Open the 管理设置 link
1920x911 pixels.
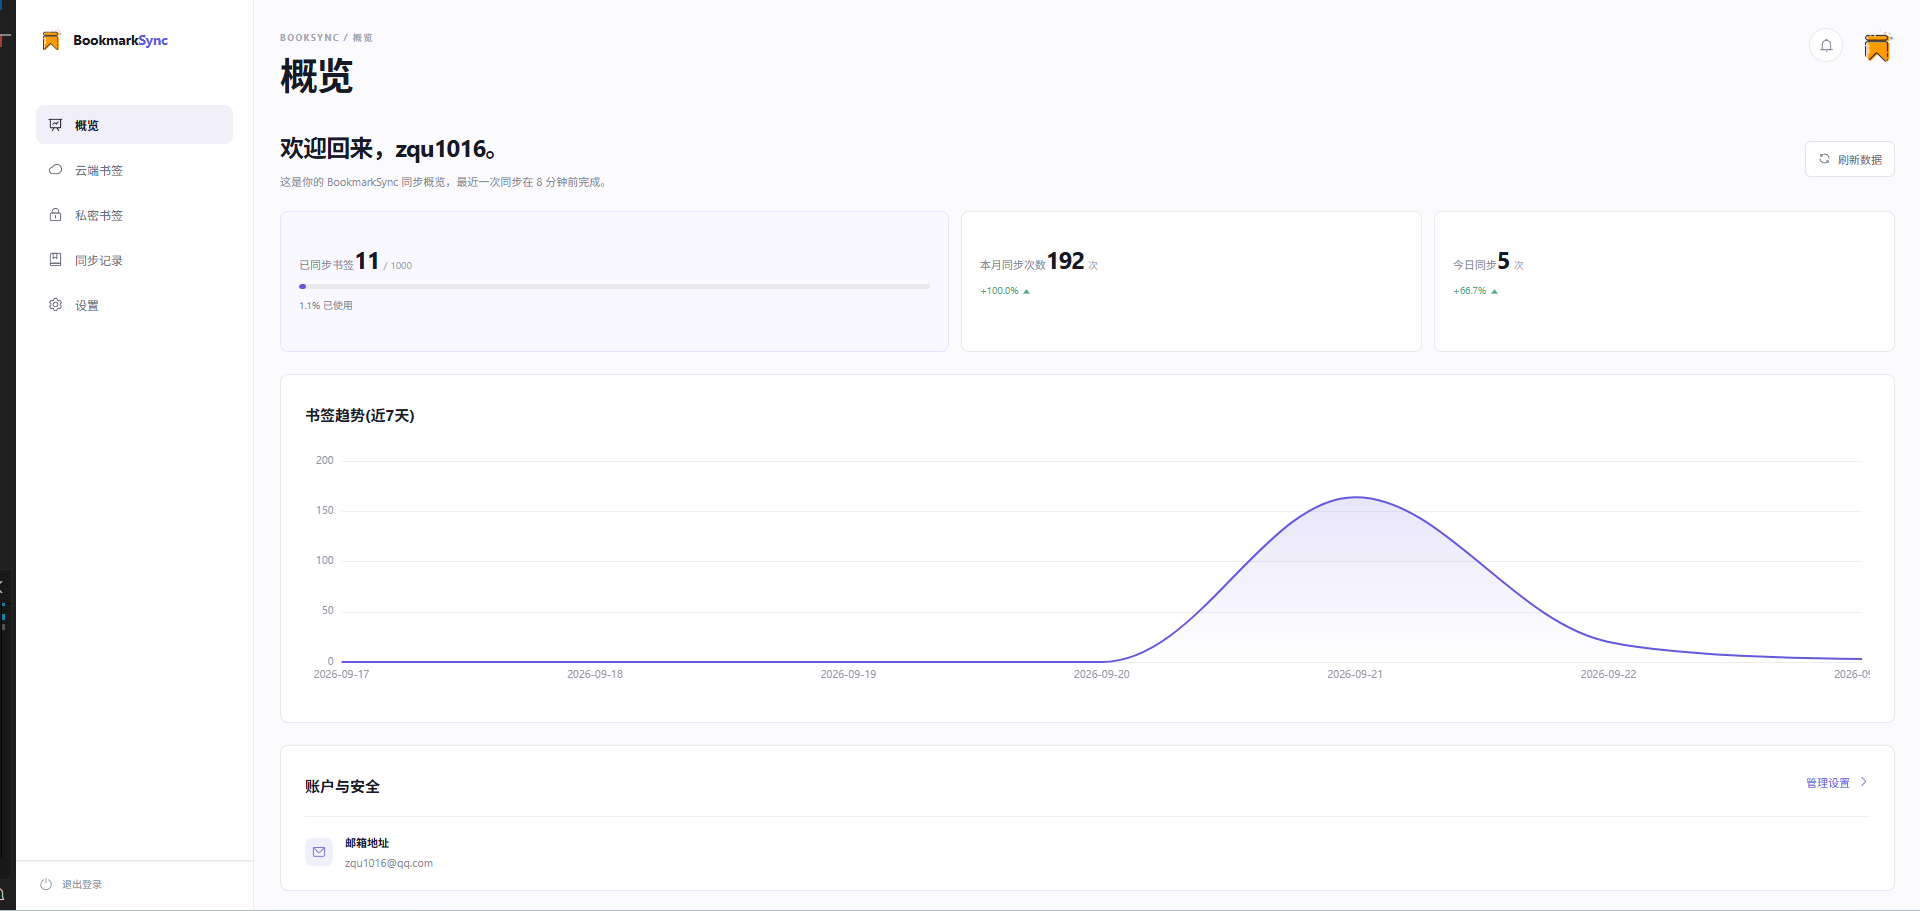pos(1828,783)
